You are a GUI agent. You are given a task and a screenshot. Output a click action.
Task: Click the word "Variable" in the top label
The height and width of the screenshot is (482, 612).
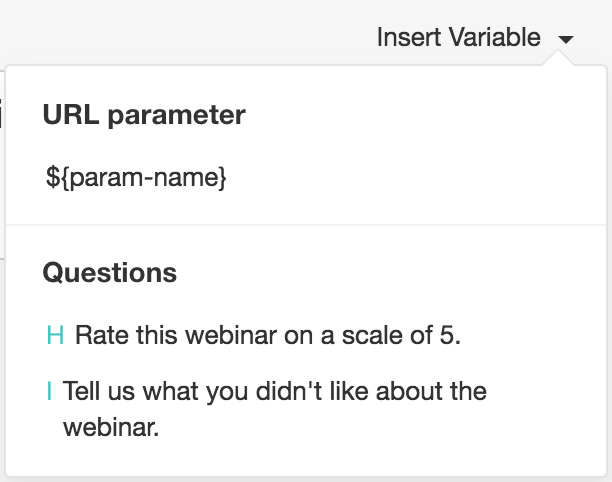coord(495,37)
